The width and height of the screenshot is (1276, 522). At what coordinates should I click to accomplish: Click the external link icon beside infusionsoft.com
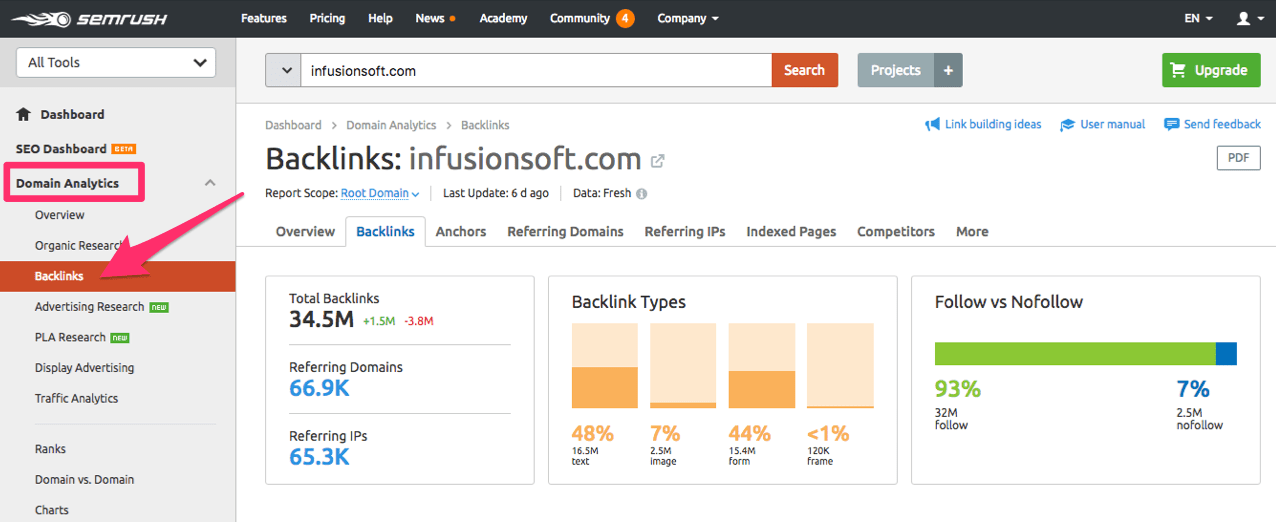pos(657,160)
